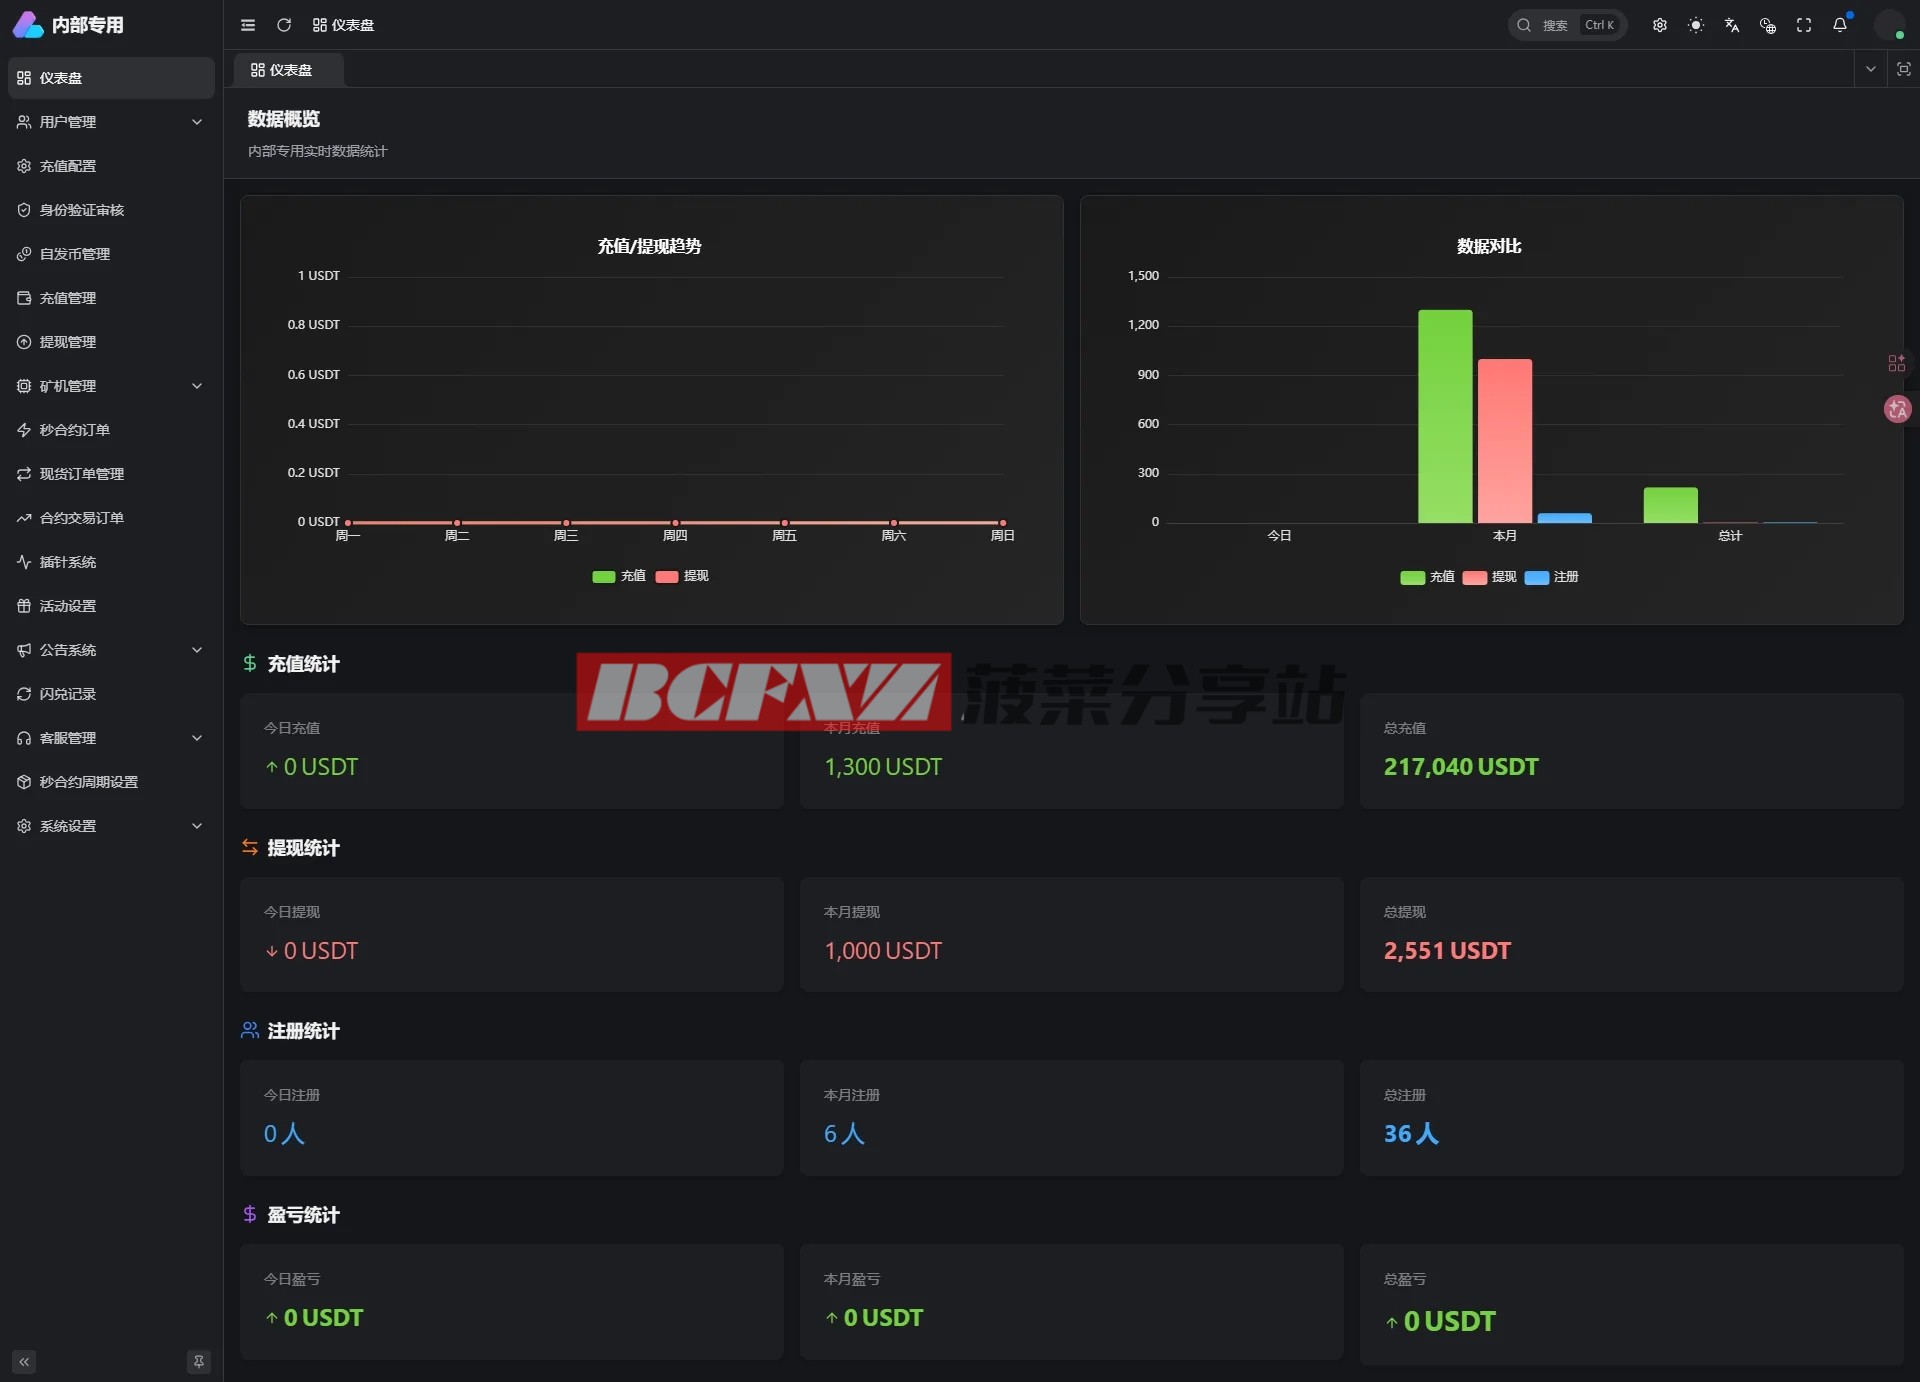The height and width of the screenshot is (1382, 1920).
Task: Open 提现管理 in the sidebar
Action: [x=68, y=342]
